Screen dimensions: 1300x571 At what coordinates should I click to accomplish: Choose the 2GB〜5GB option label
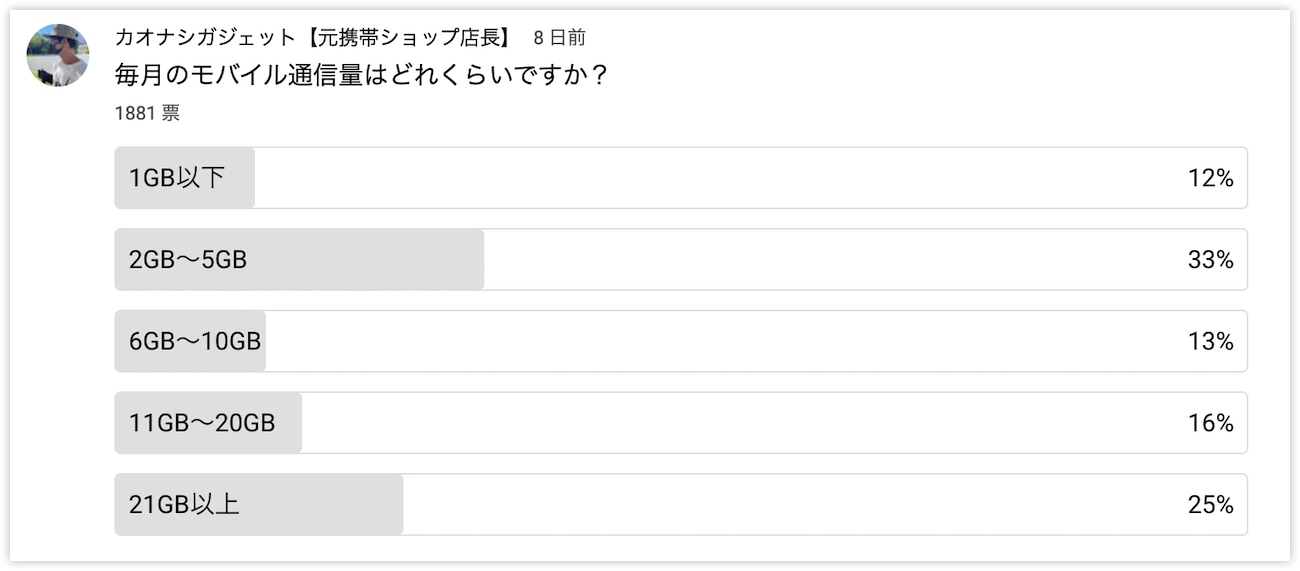(188, 260)
